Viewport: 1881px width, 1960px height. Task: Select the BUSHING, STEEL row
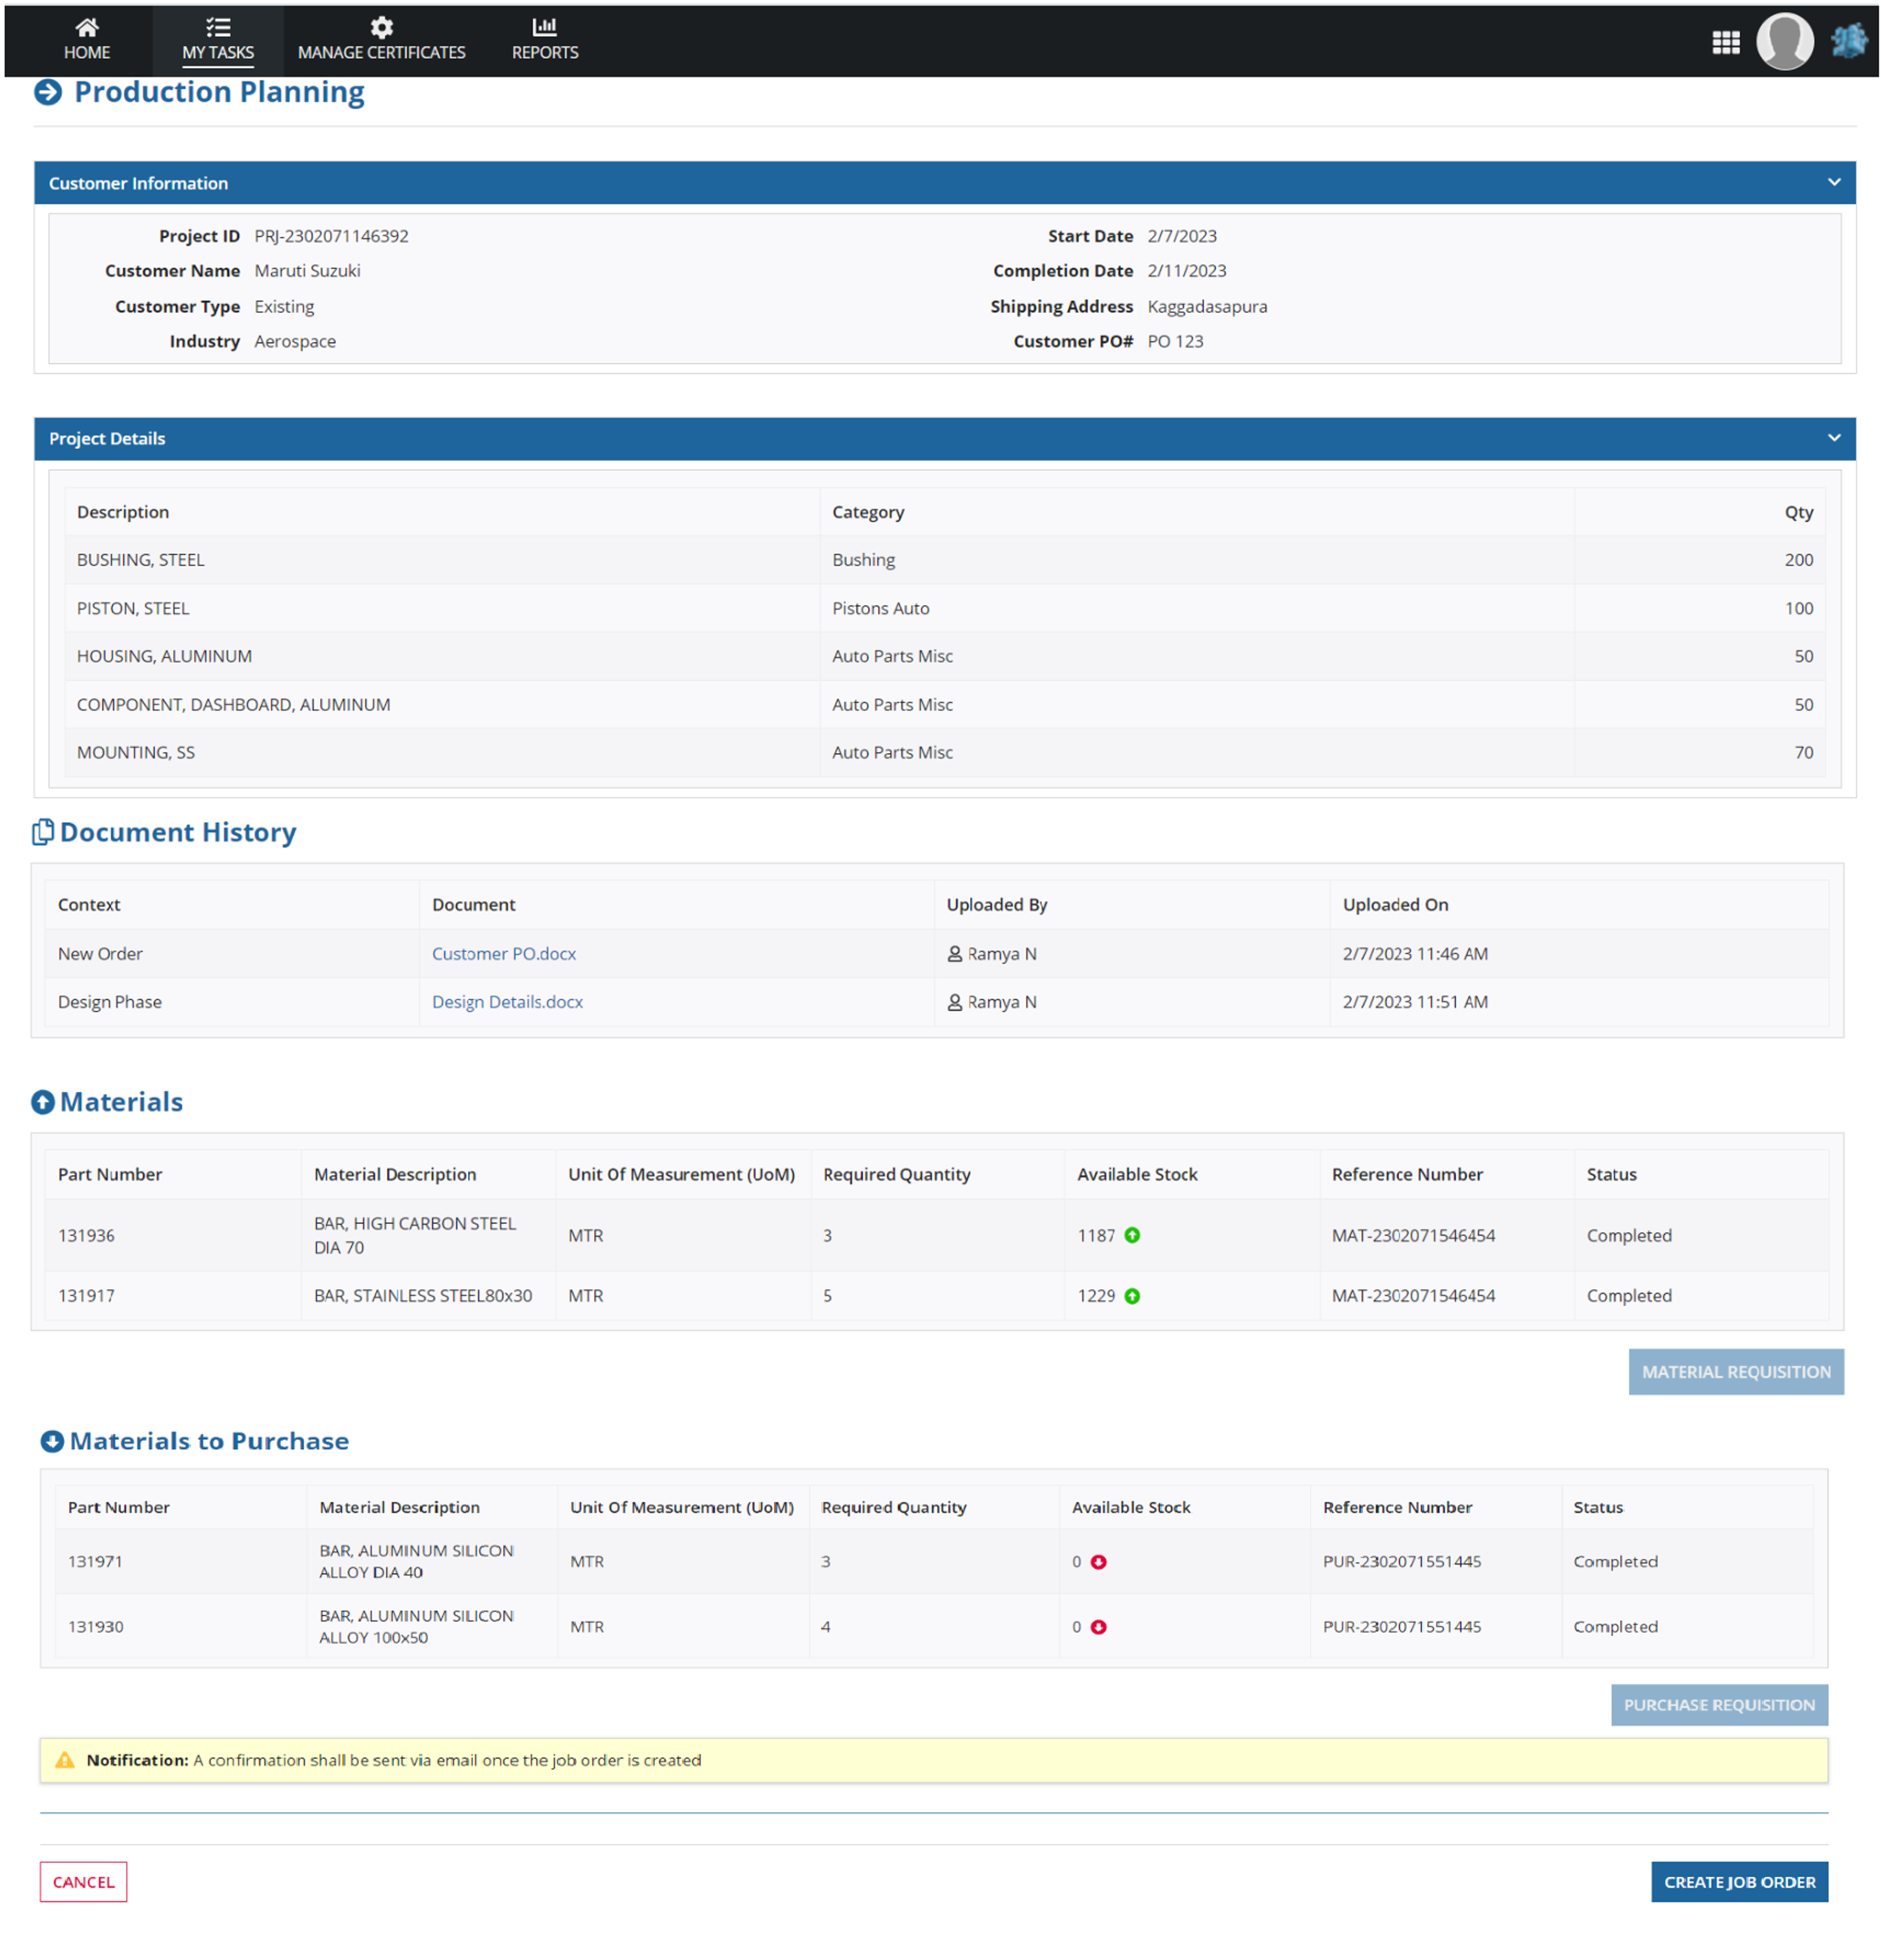(944, 560)
